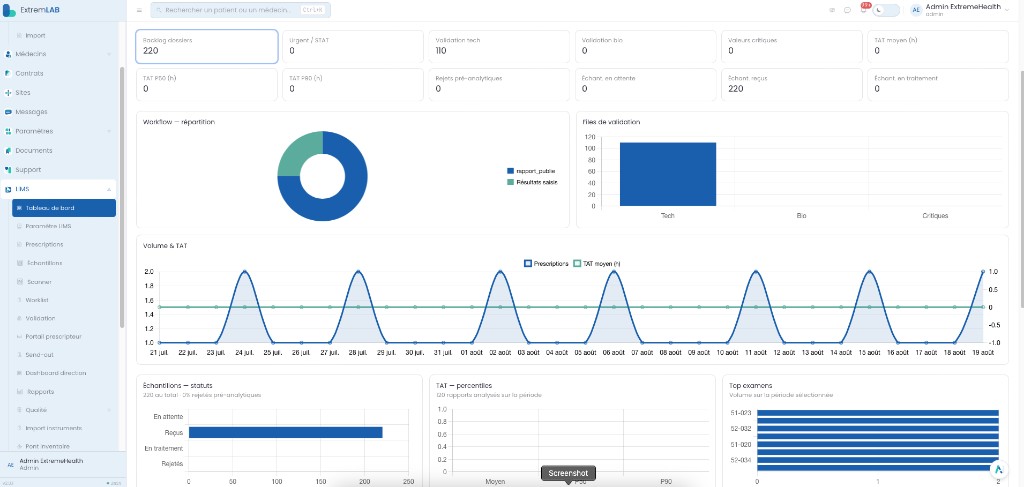Image resolution: width=1024 pixels, height=487 pixels.
Task: Focus the patient or doctor search field
Action: tap(240, 10)
